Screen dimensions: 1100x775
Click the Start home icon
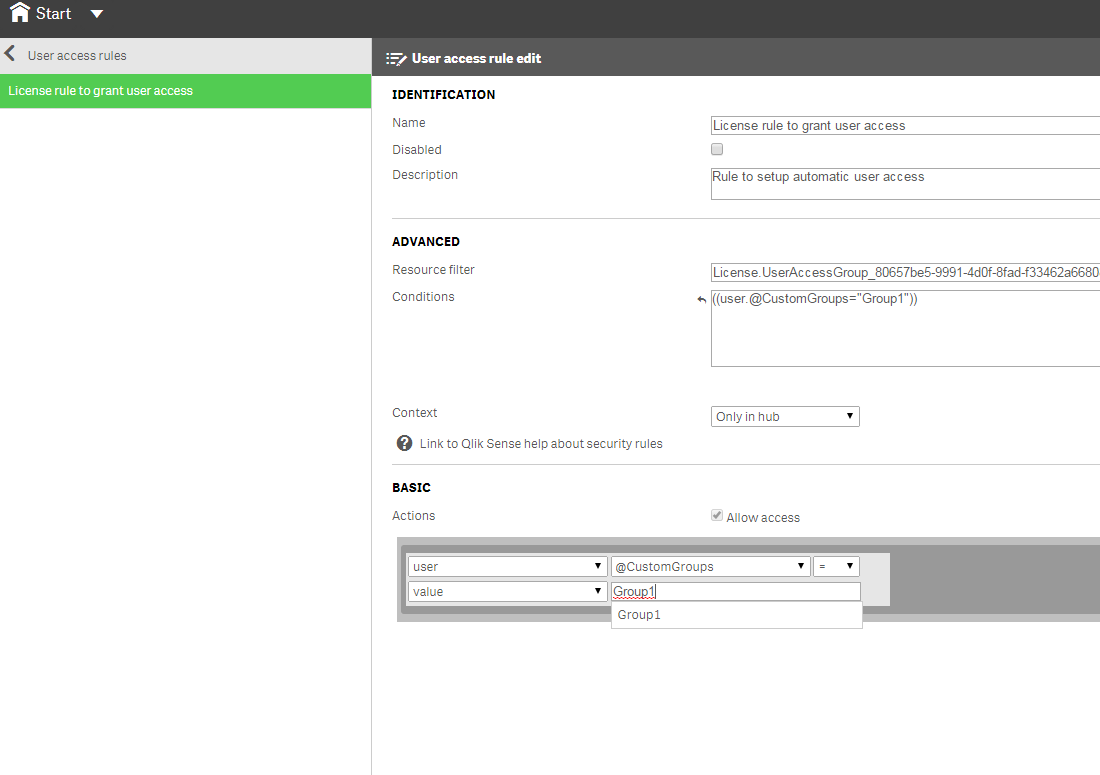19,13
